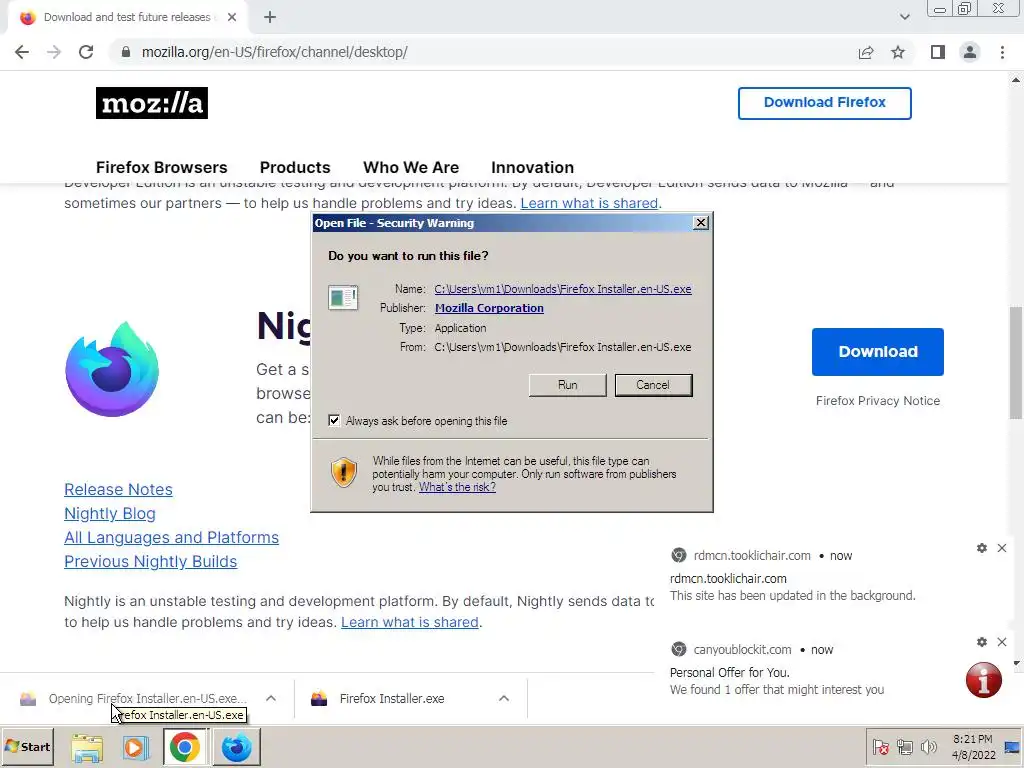Image resolution: width=1024 pixels, height=768 pixels.
Task: Expand options for Firefox Installer.en-US.exe download
Action: coord(271,698)
